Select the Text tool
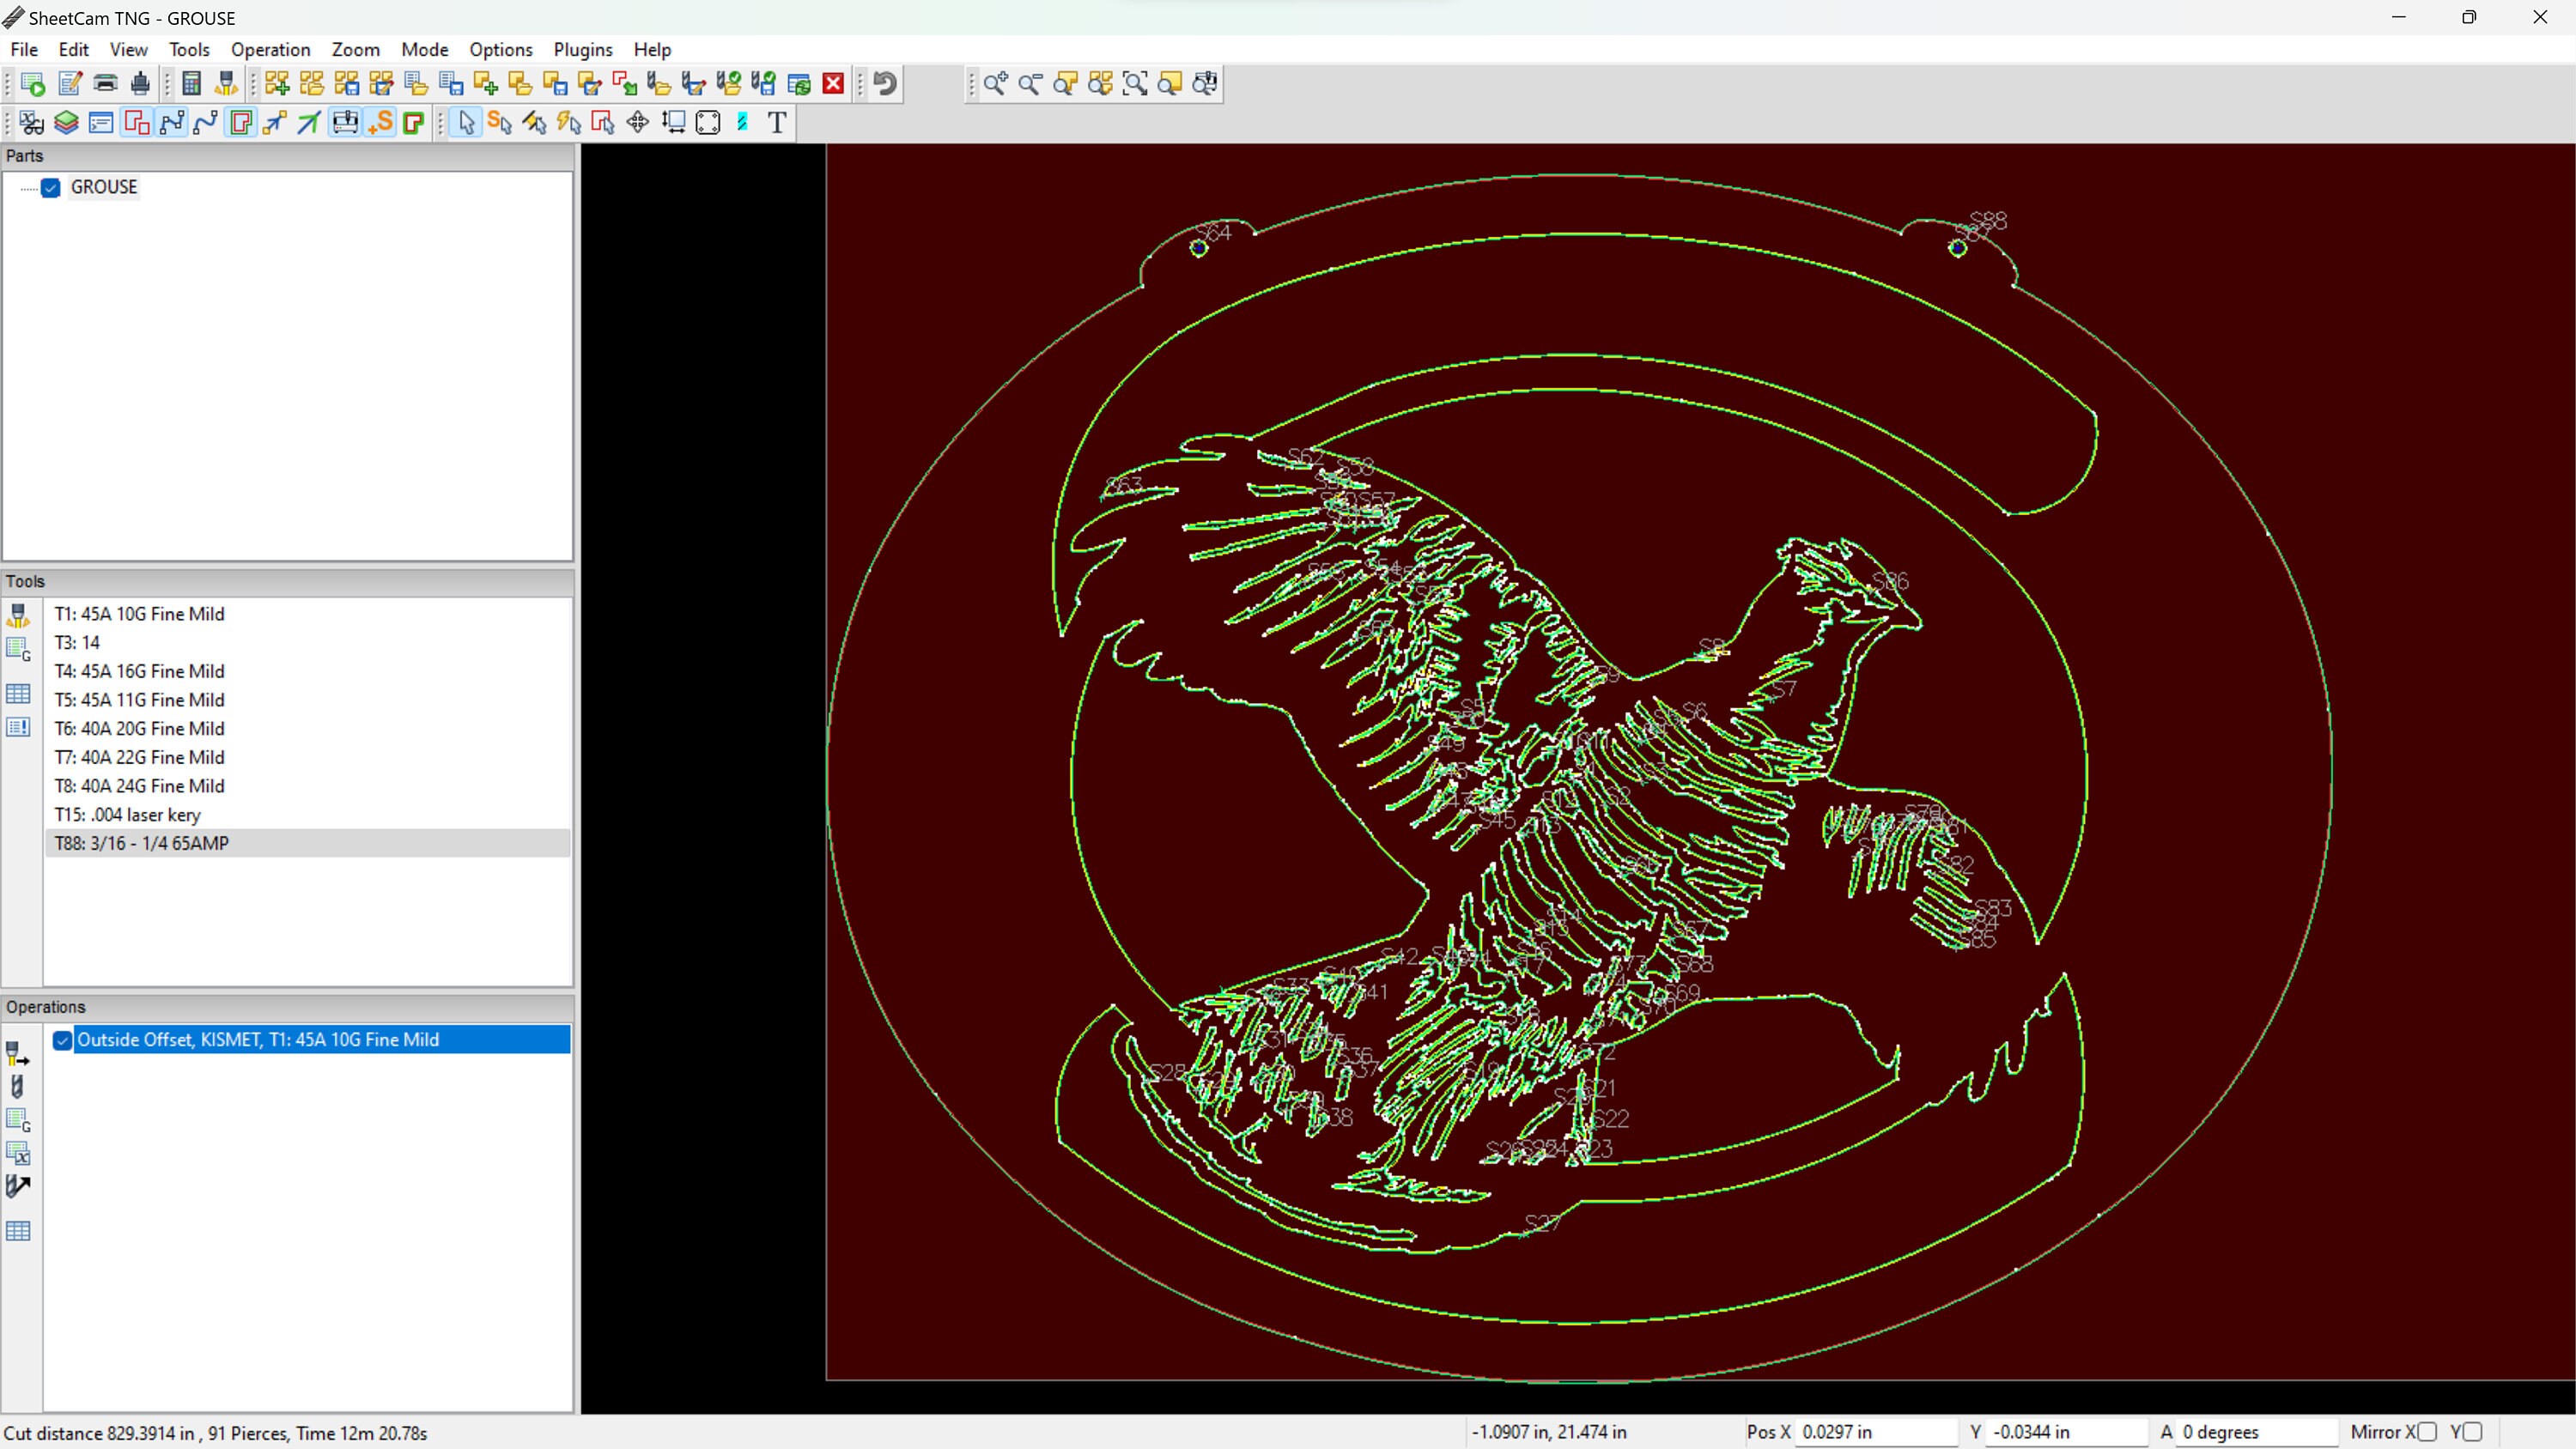Image resolution: width=2576 pixels, height=1449 pixels. (x=777, y=122)
